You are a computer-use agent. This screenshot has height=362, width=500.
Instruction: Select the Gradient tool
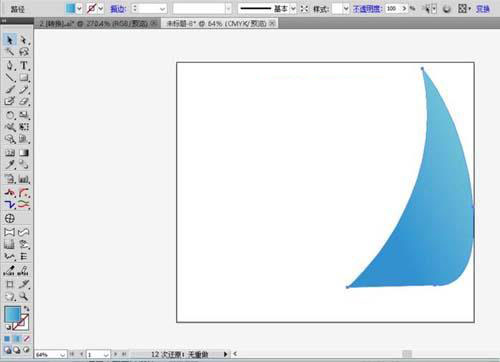tap(24, 153)
